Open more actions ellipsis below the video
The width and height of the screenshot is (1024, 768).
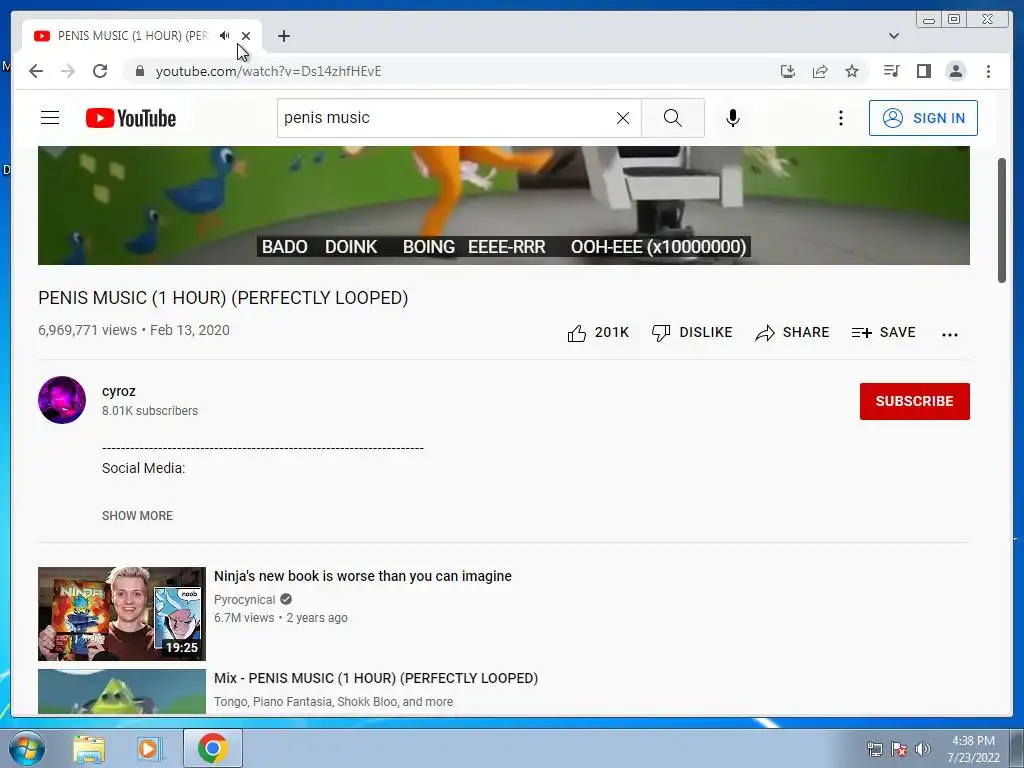point(950,334)
